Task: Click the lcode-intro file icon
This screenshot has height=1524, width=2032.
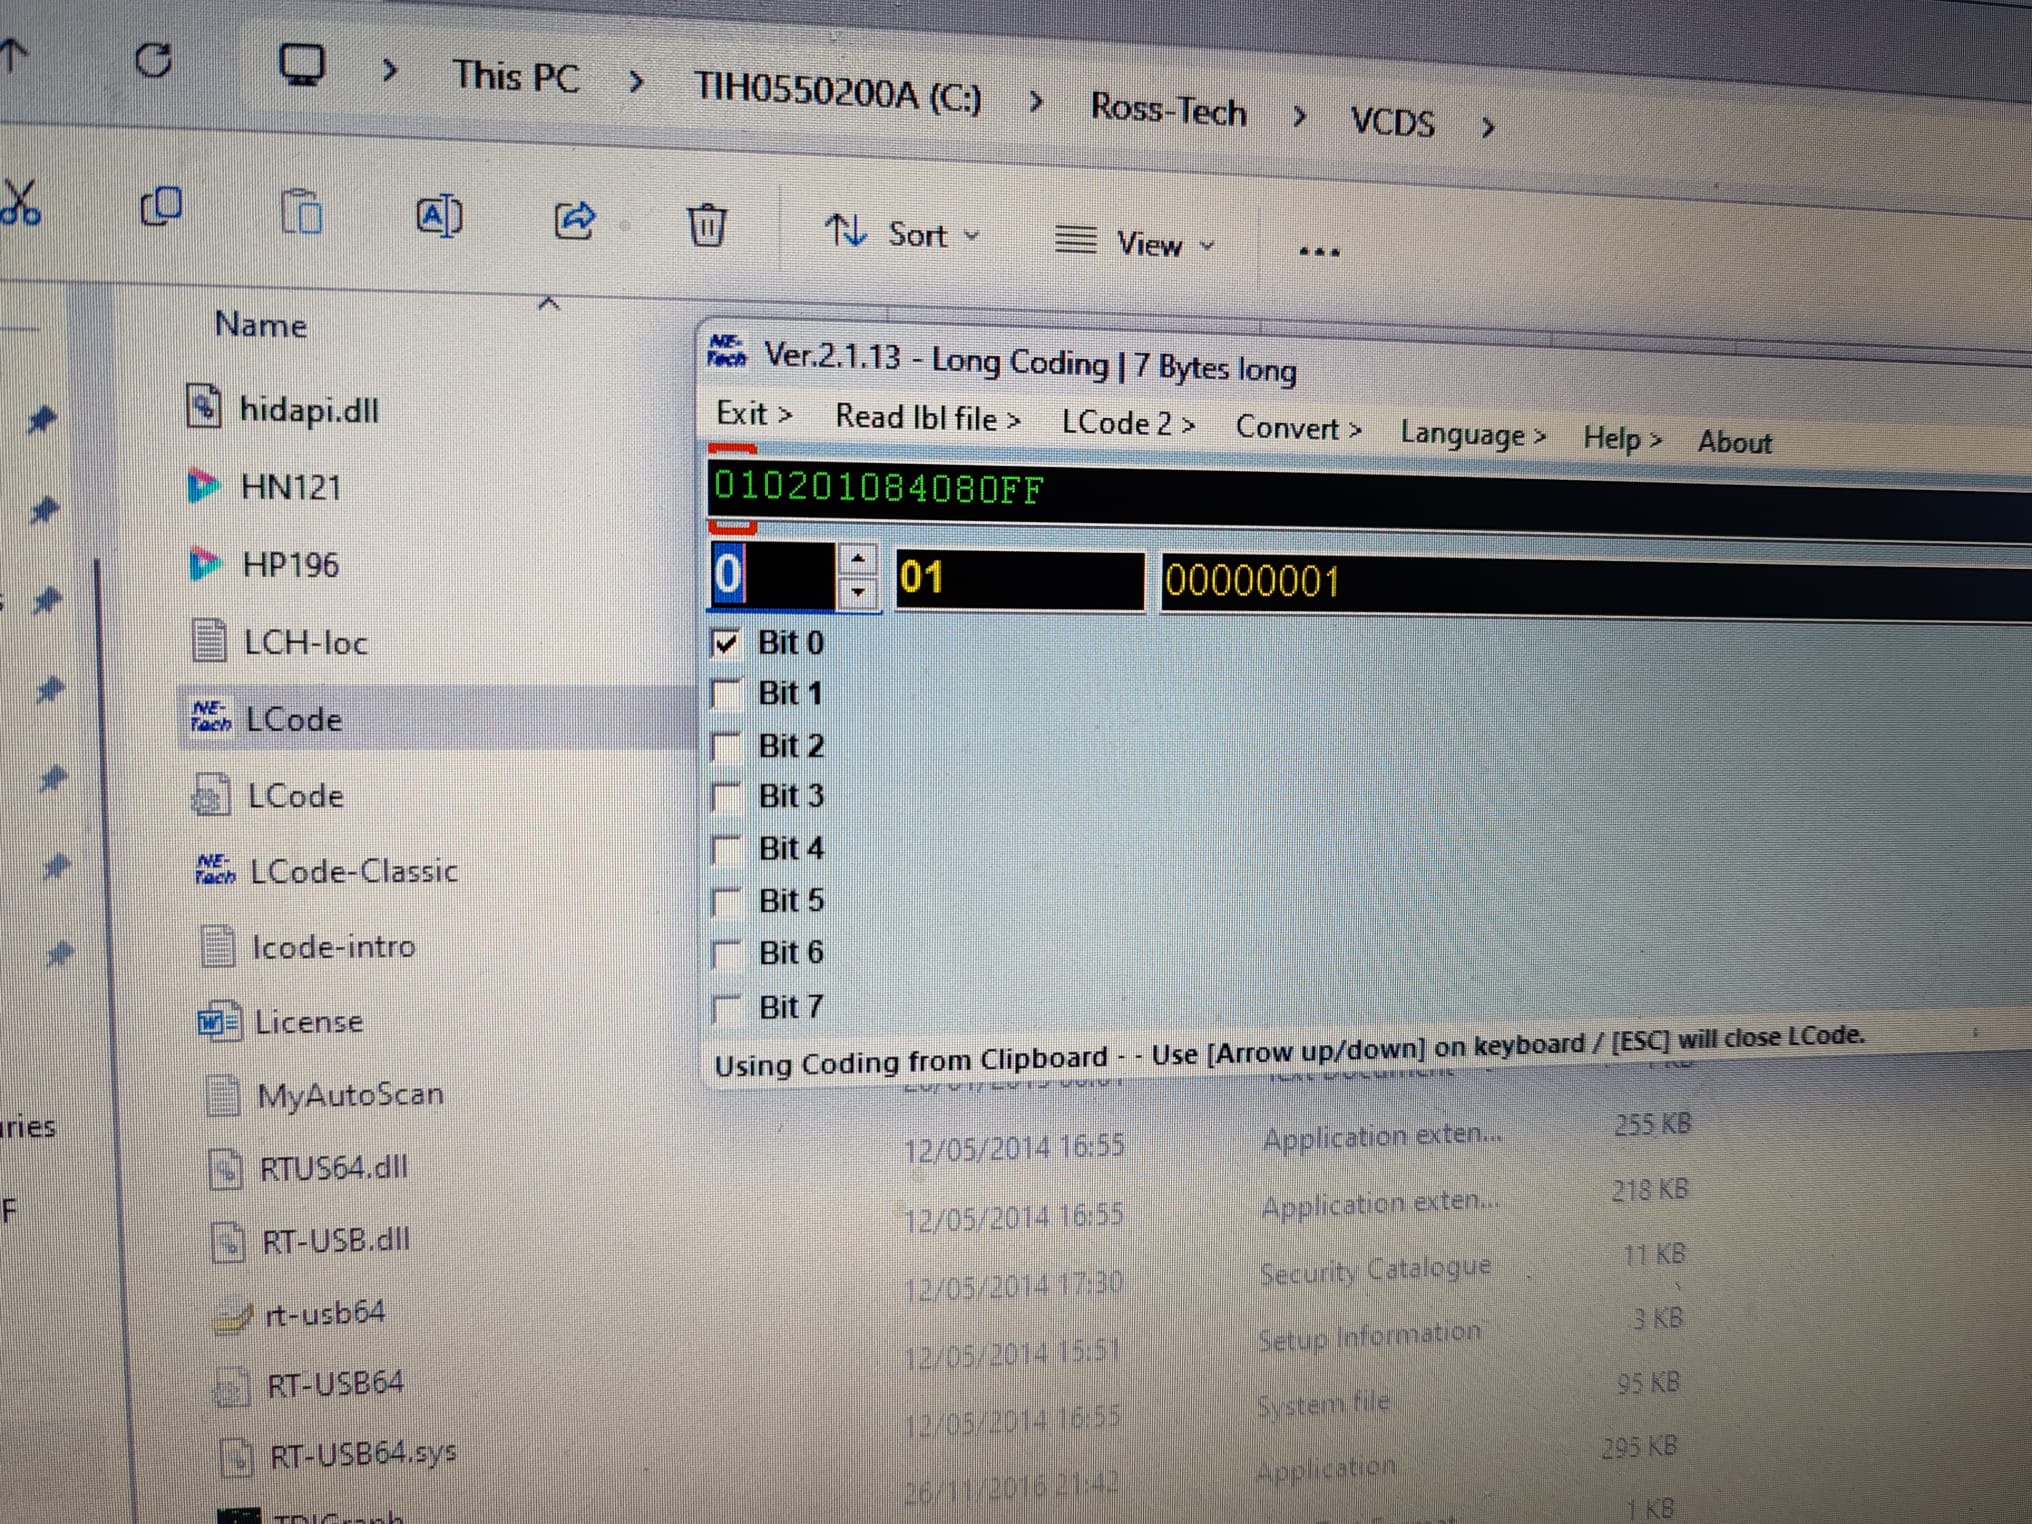Action: 217,946
